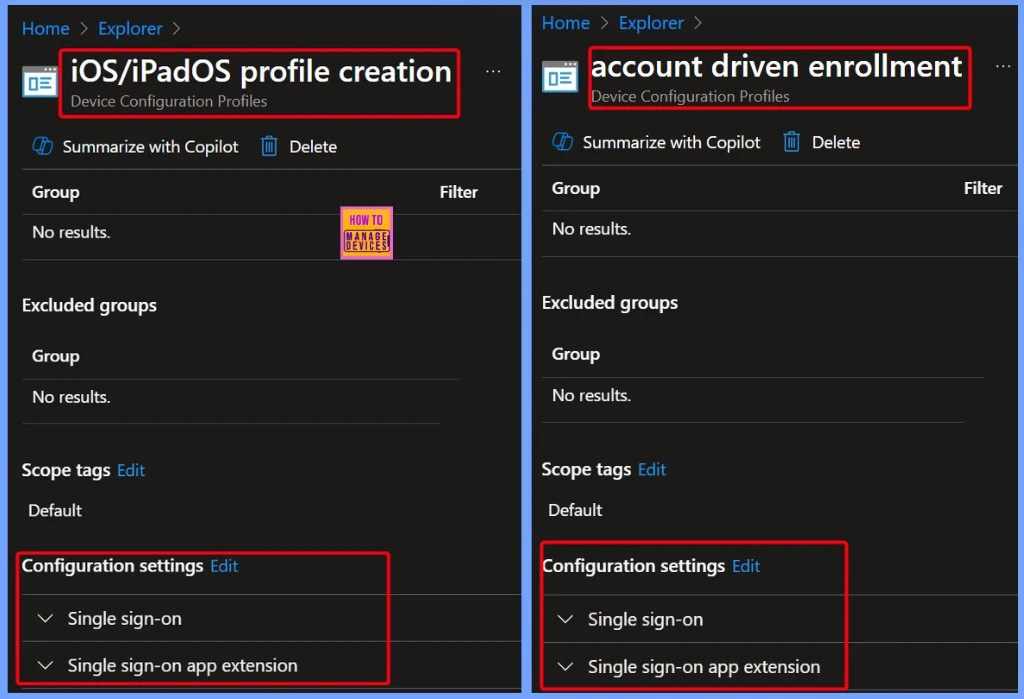Image resolution: width=1024 pixels, height=699 pixels.
Task: Click Excluded groups heading in iOS/iPadOS profile pane
Action: coord(89,306)
